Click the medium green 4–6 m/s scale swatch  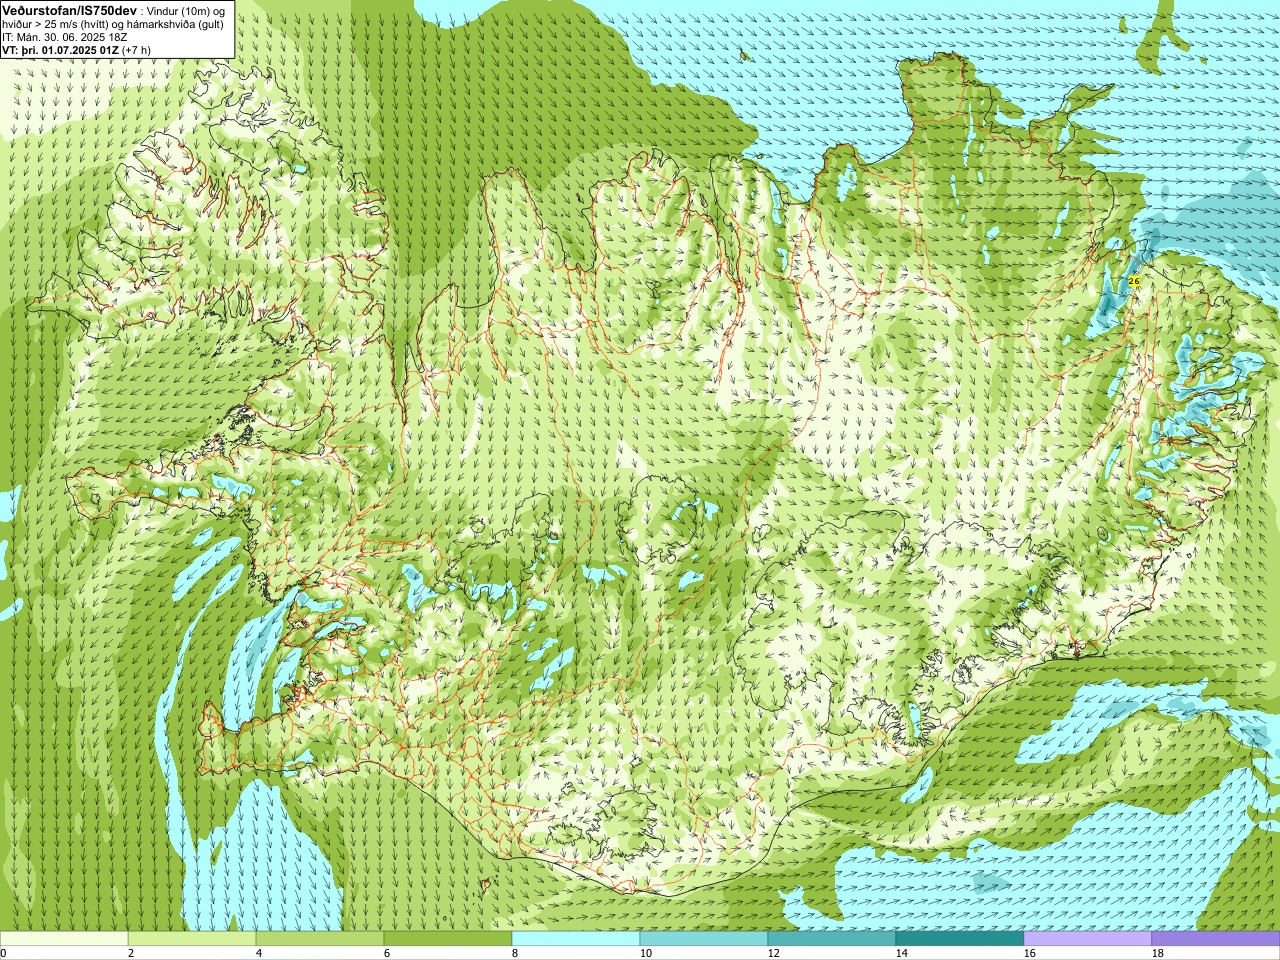[x=320, y=939]
